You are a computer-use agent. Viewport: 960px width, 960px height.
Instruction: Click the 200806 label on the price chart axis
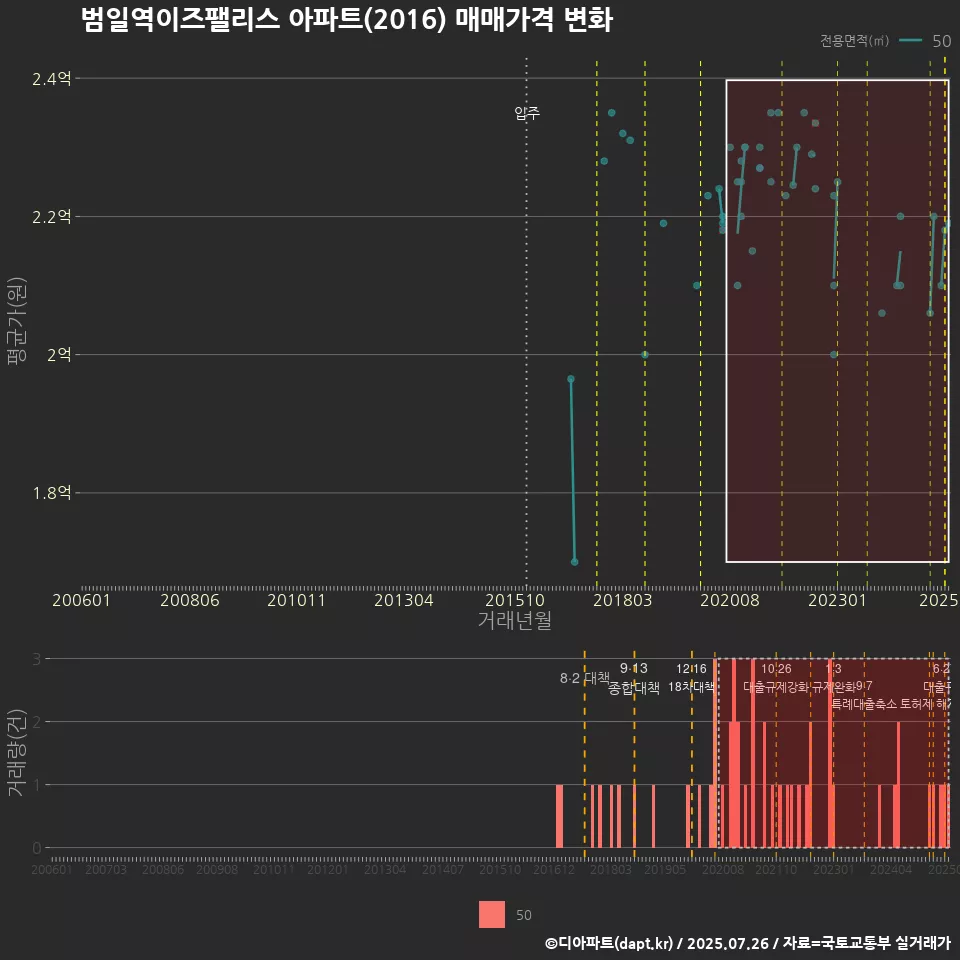point(190,600)
